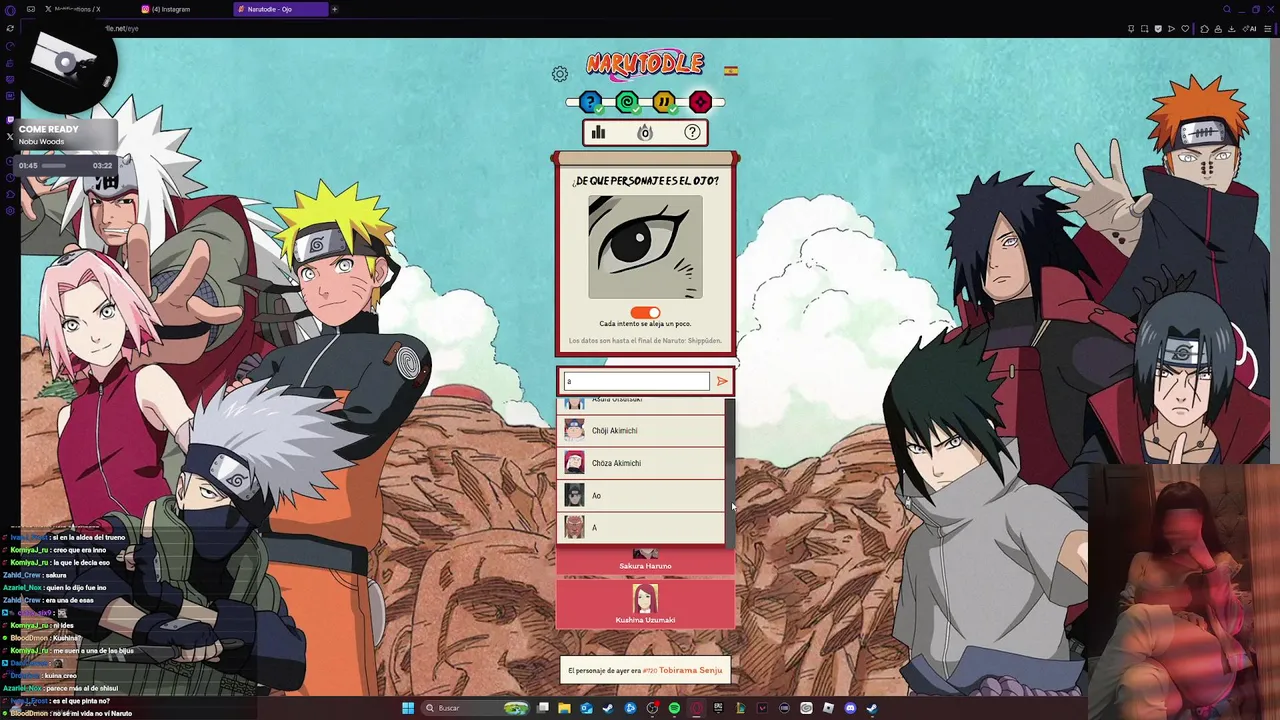1280x720 pixels.
Task: Click the character guess input field
Action: [637, 381]
